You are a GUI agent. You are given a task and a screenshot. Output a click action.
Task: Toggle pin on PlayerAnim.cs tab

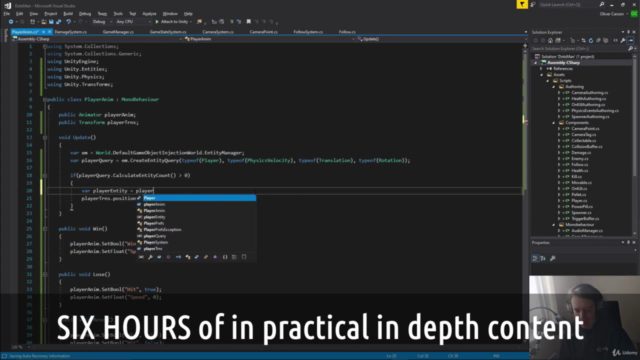44,32
